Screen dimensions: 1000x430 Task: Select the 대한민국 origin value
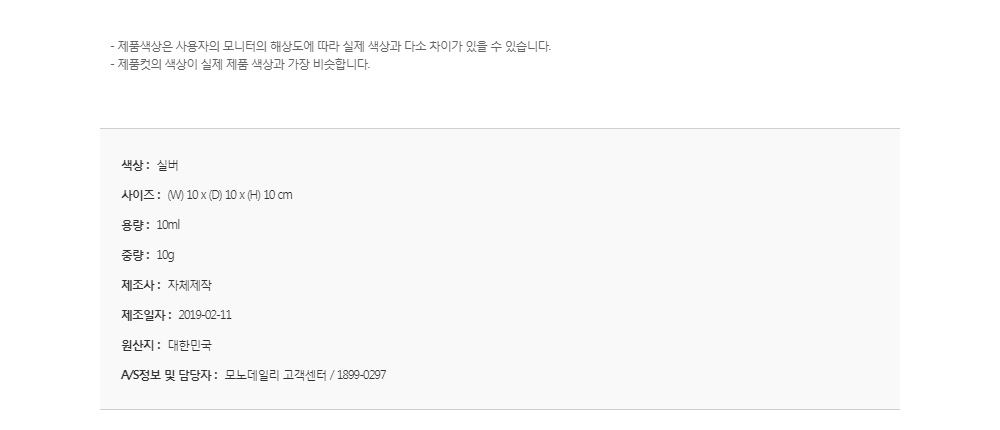pyautogui.click(x=189, y=345)
